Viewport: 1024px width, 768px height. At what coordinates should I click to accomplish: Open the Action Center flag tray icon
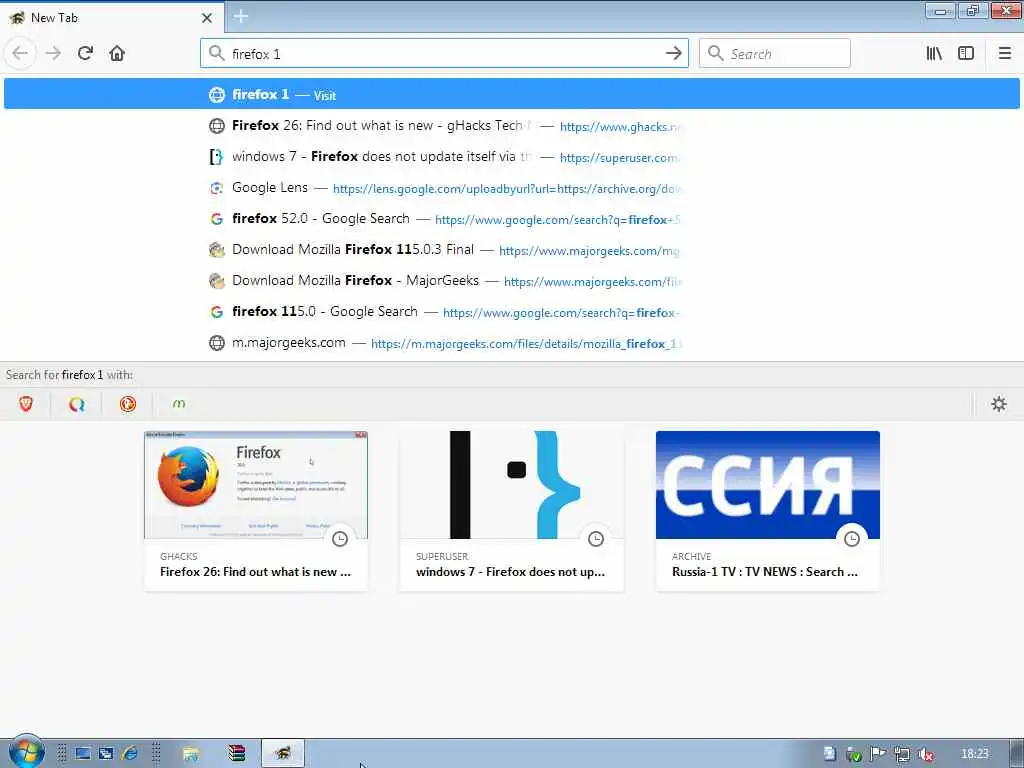point(878,755)
